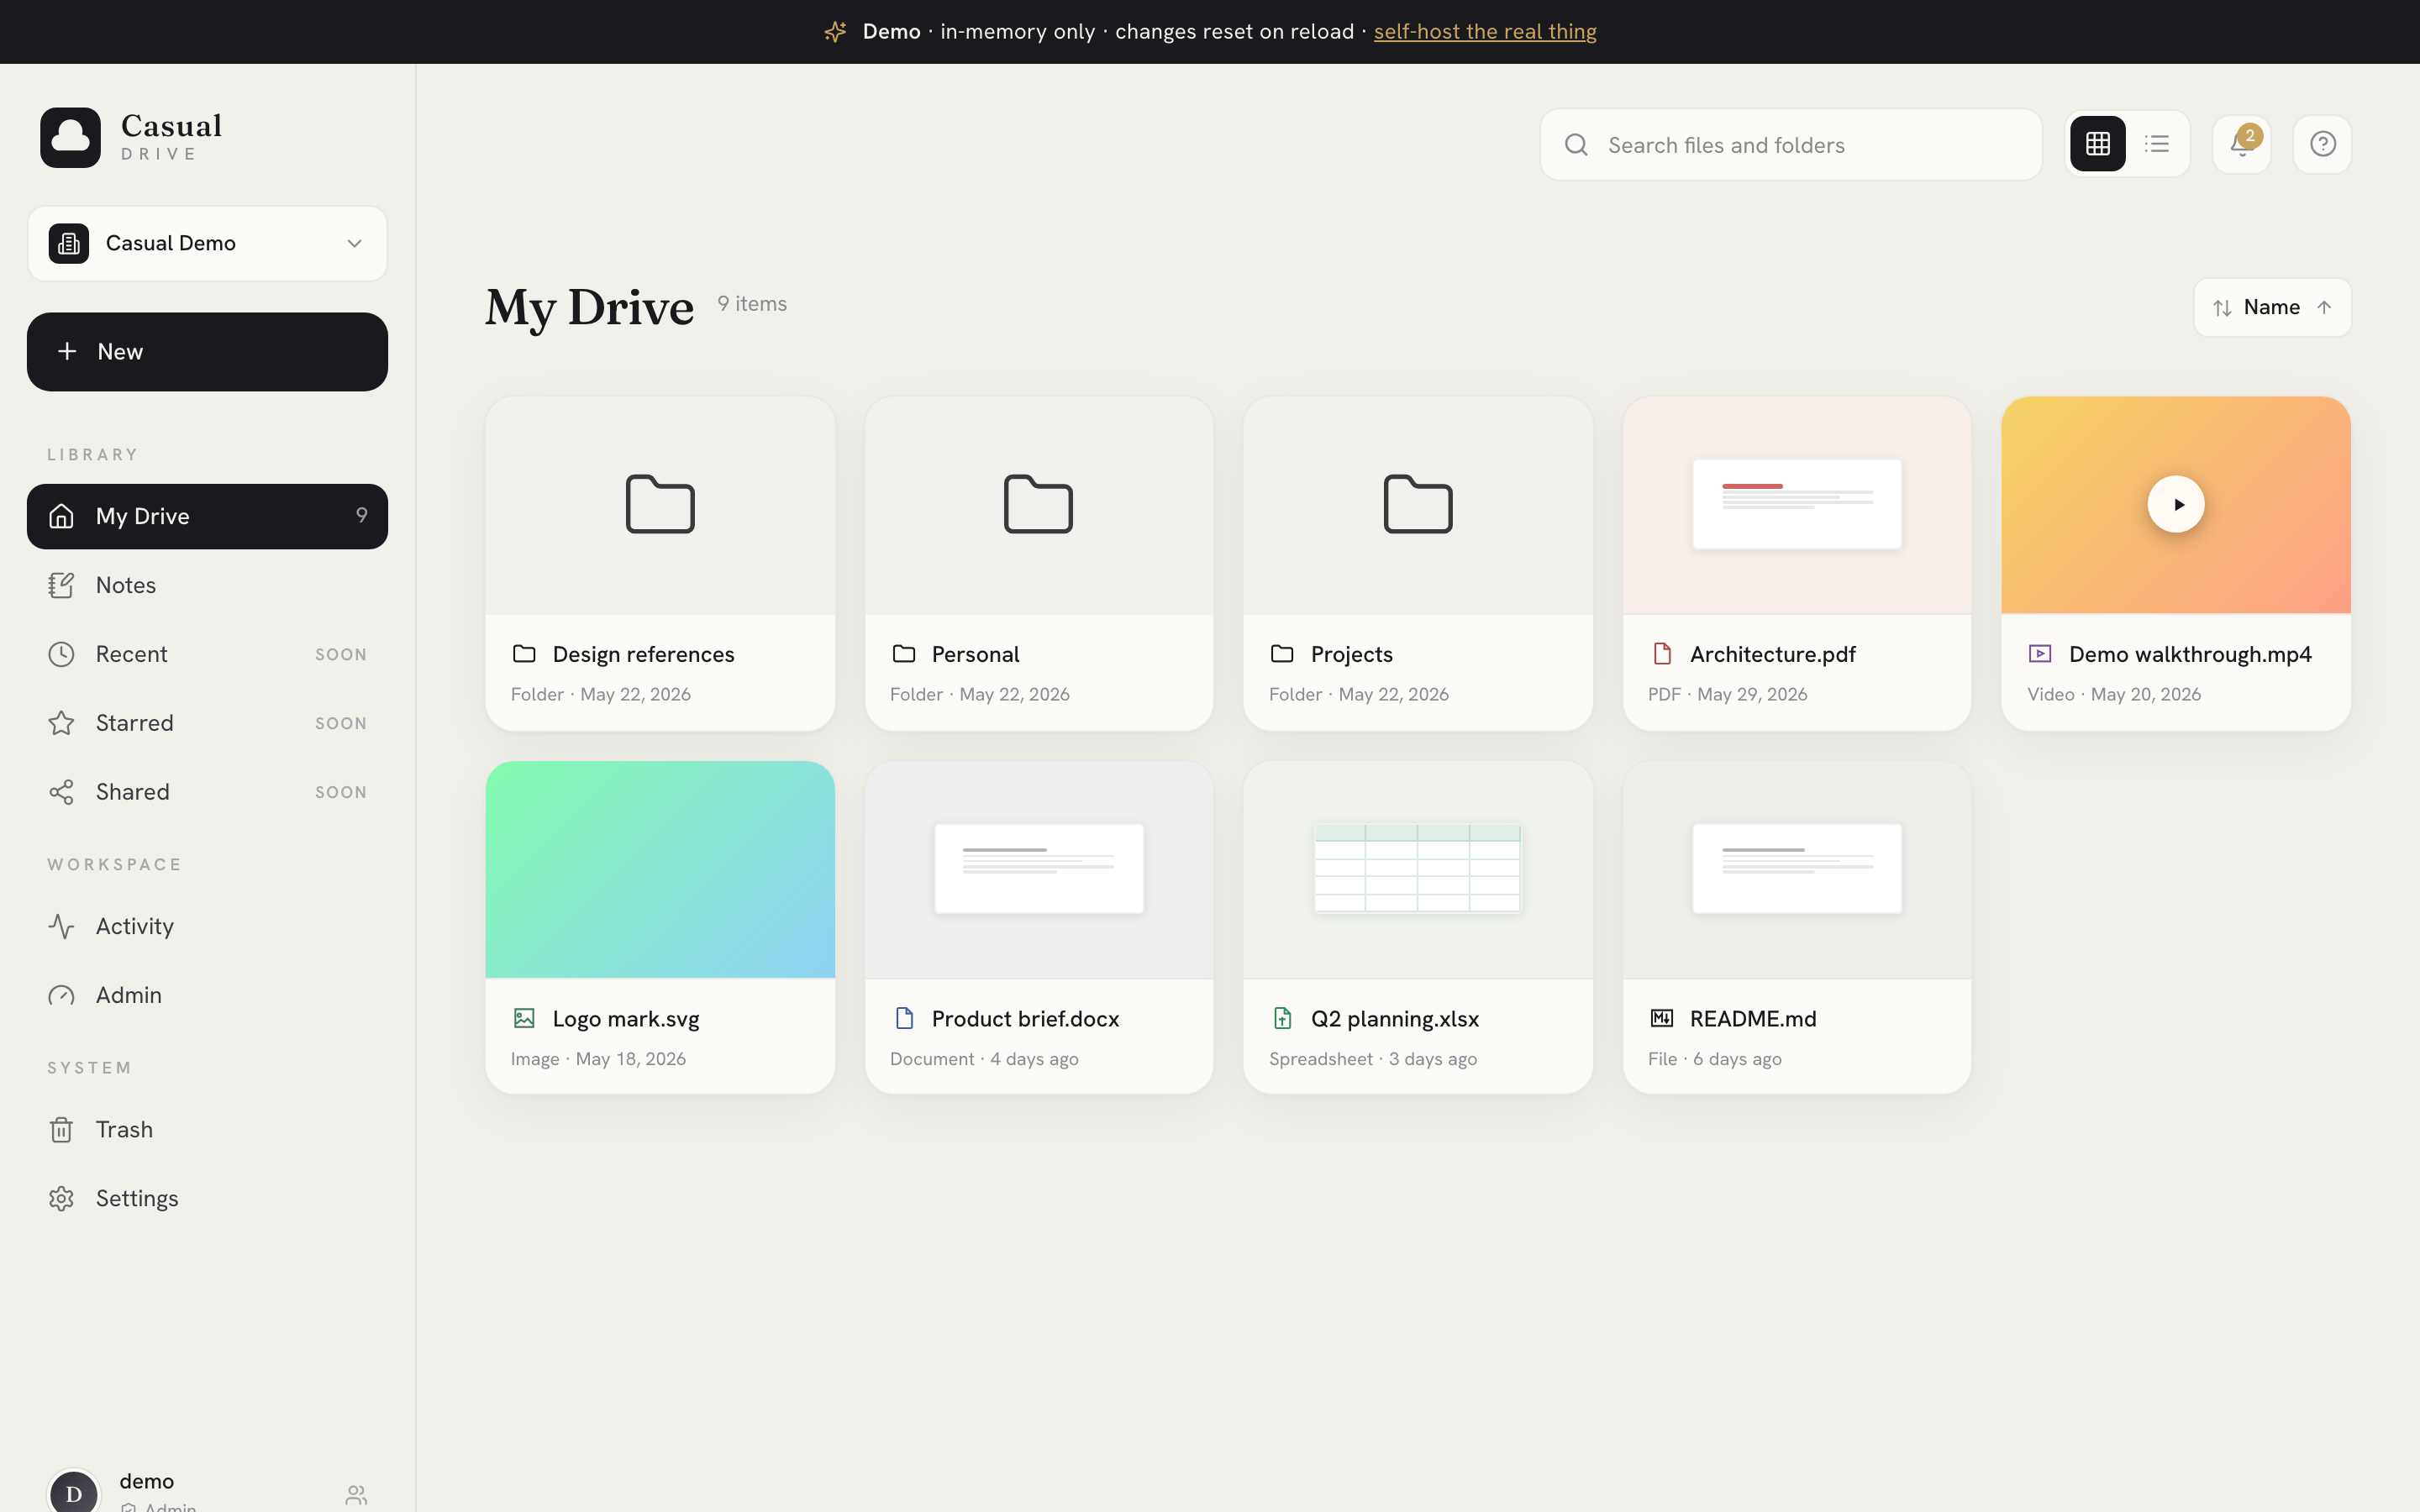Screen dimensions: 2420x1512
Task: Play Demo walkthrough.mp4 video
Action: 2176,505
